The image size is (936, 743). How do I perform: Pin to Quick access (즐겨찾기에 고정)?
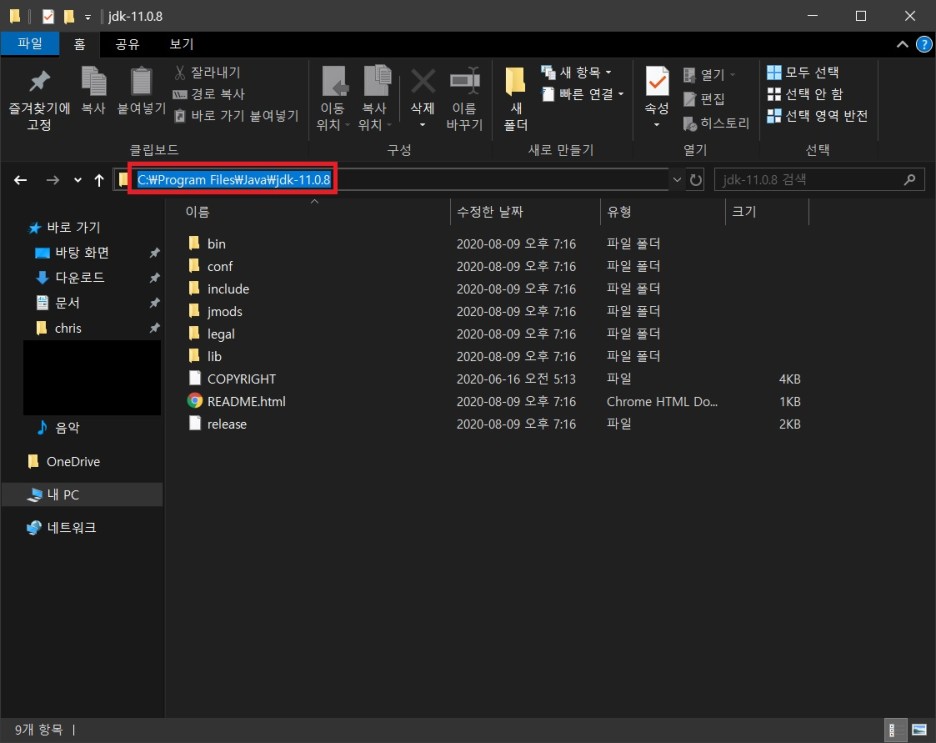39,99
